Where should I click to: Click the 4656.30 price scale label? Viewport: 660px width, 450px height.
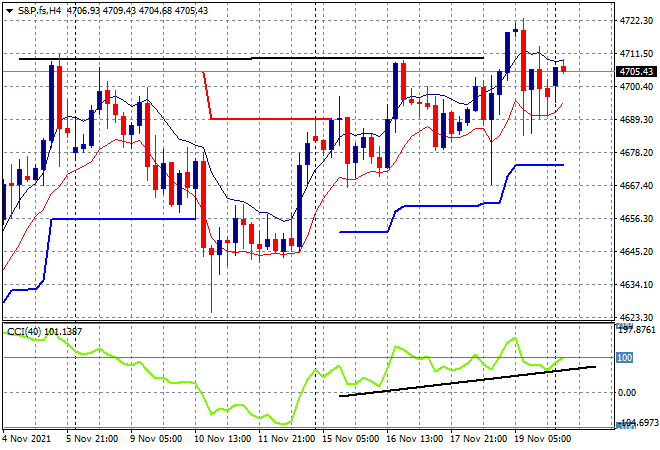pos(636,218)
